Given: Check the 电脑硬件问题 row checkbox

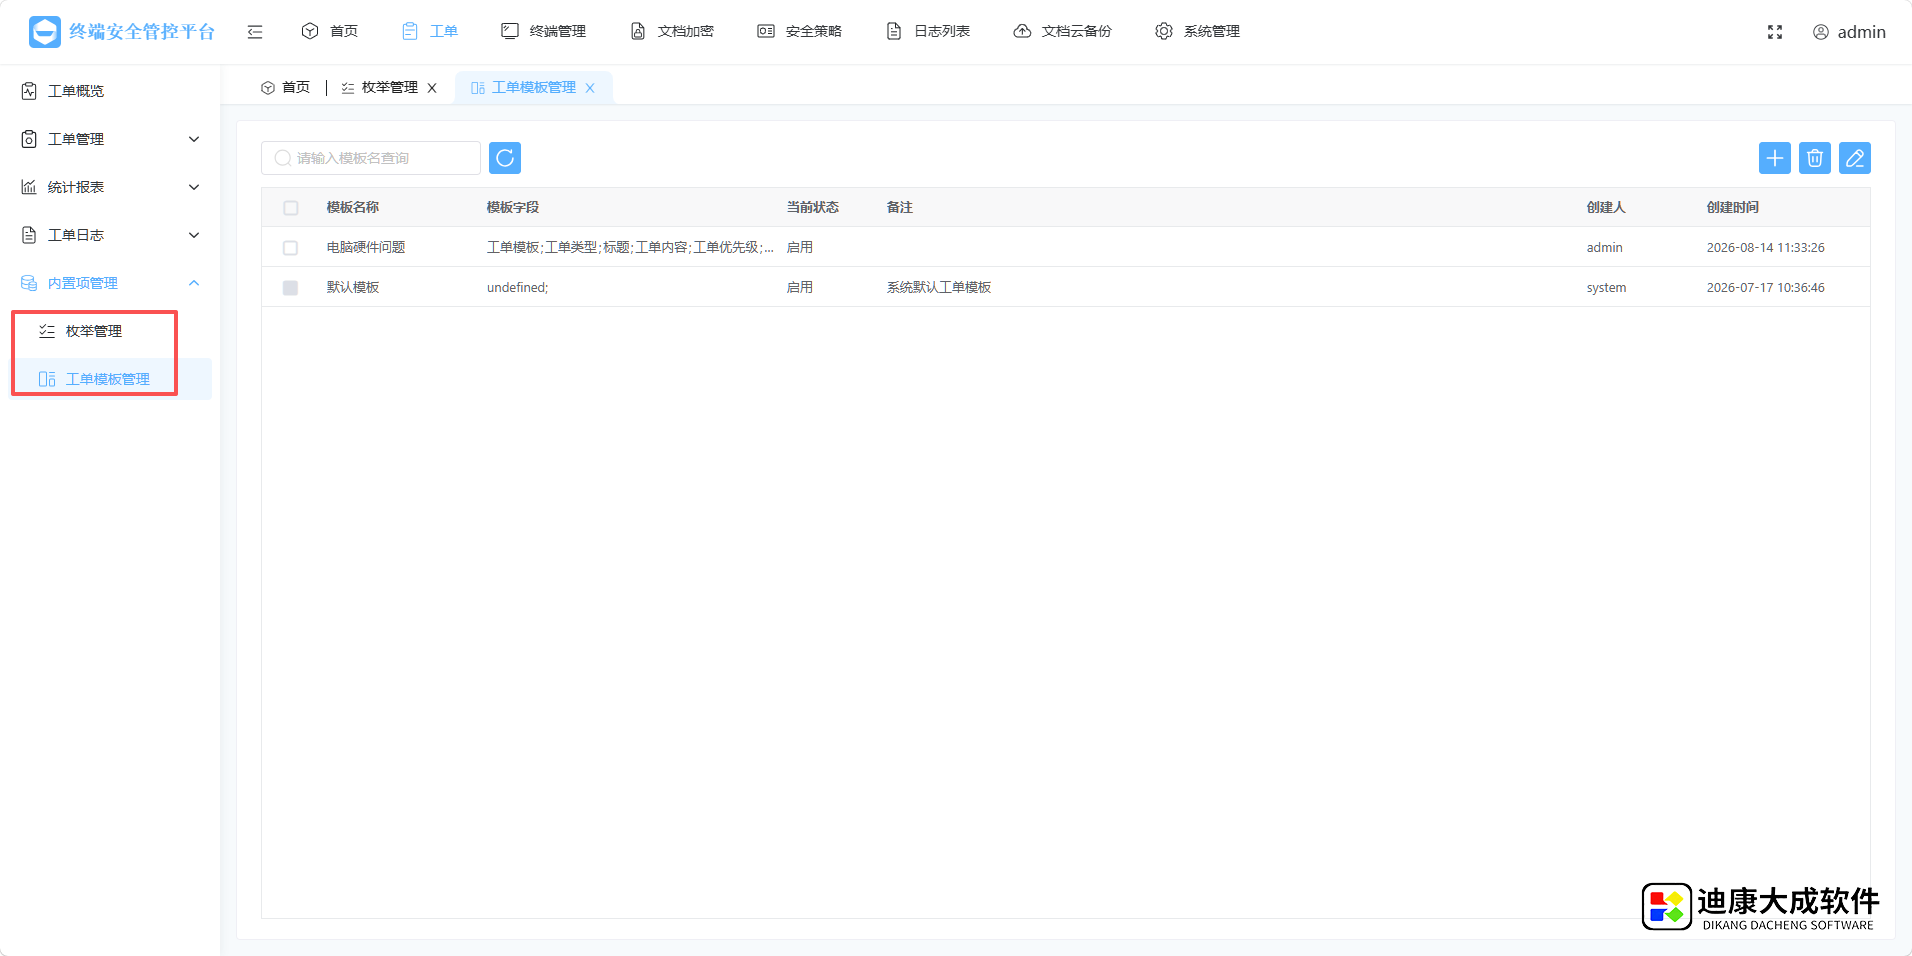Looking at the screenshot, I should tap(291, 248).
